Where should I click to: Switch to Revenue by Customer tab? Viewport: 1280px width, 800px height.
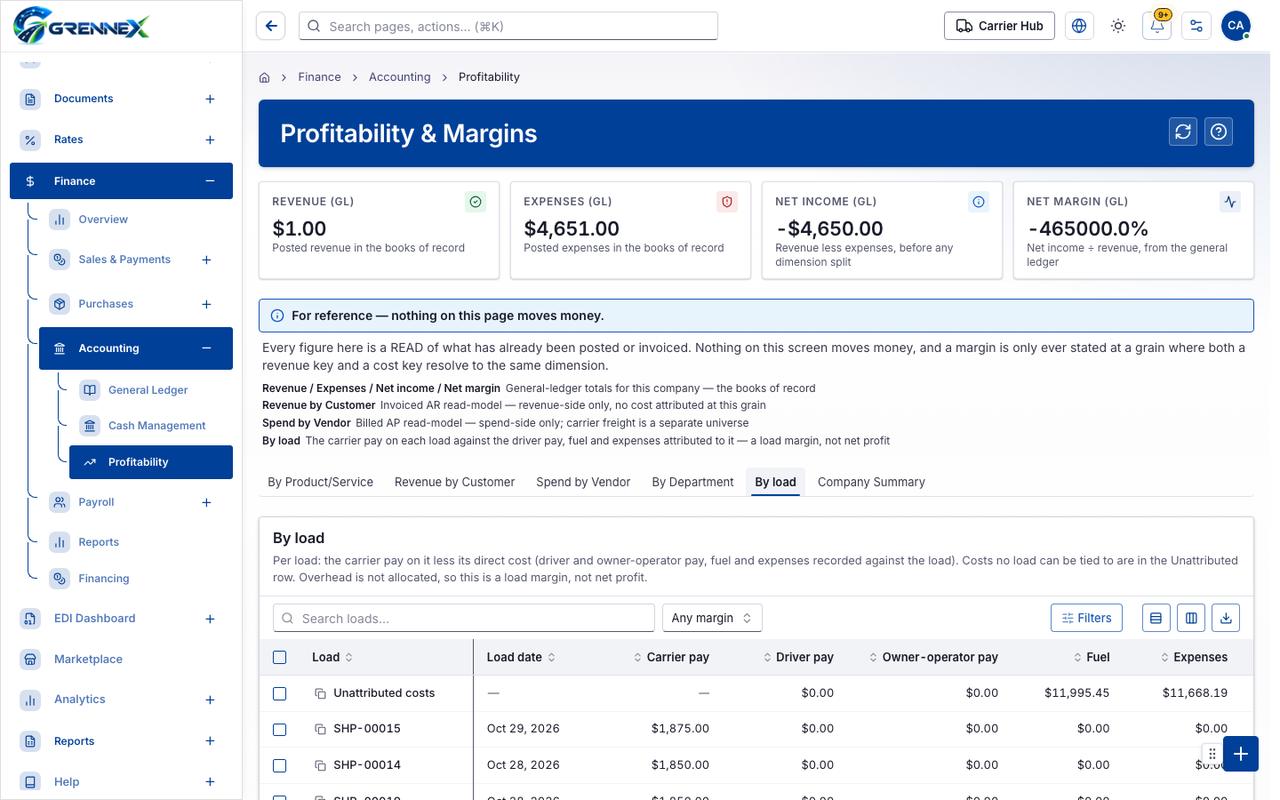point(455,482)
